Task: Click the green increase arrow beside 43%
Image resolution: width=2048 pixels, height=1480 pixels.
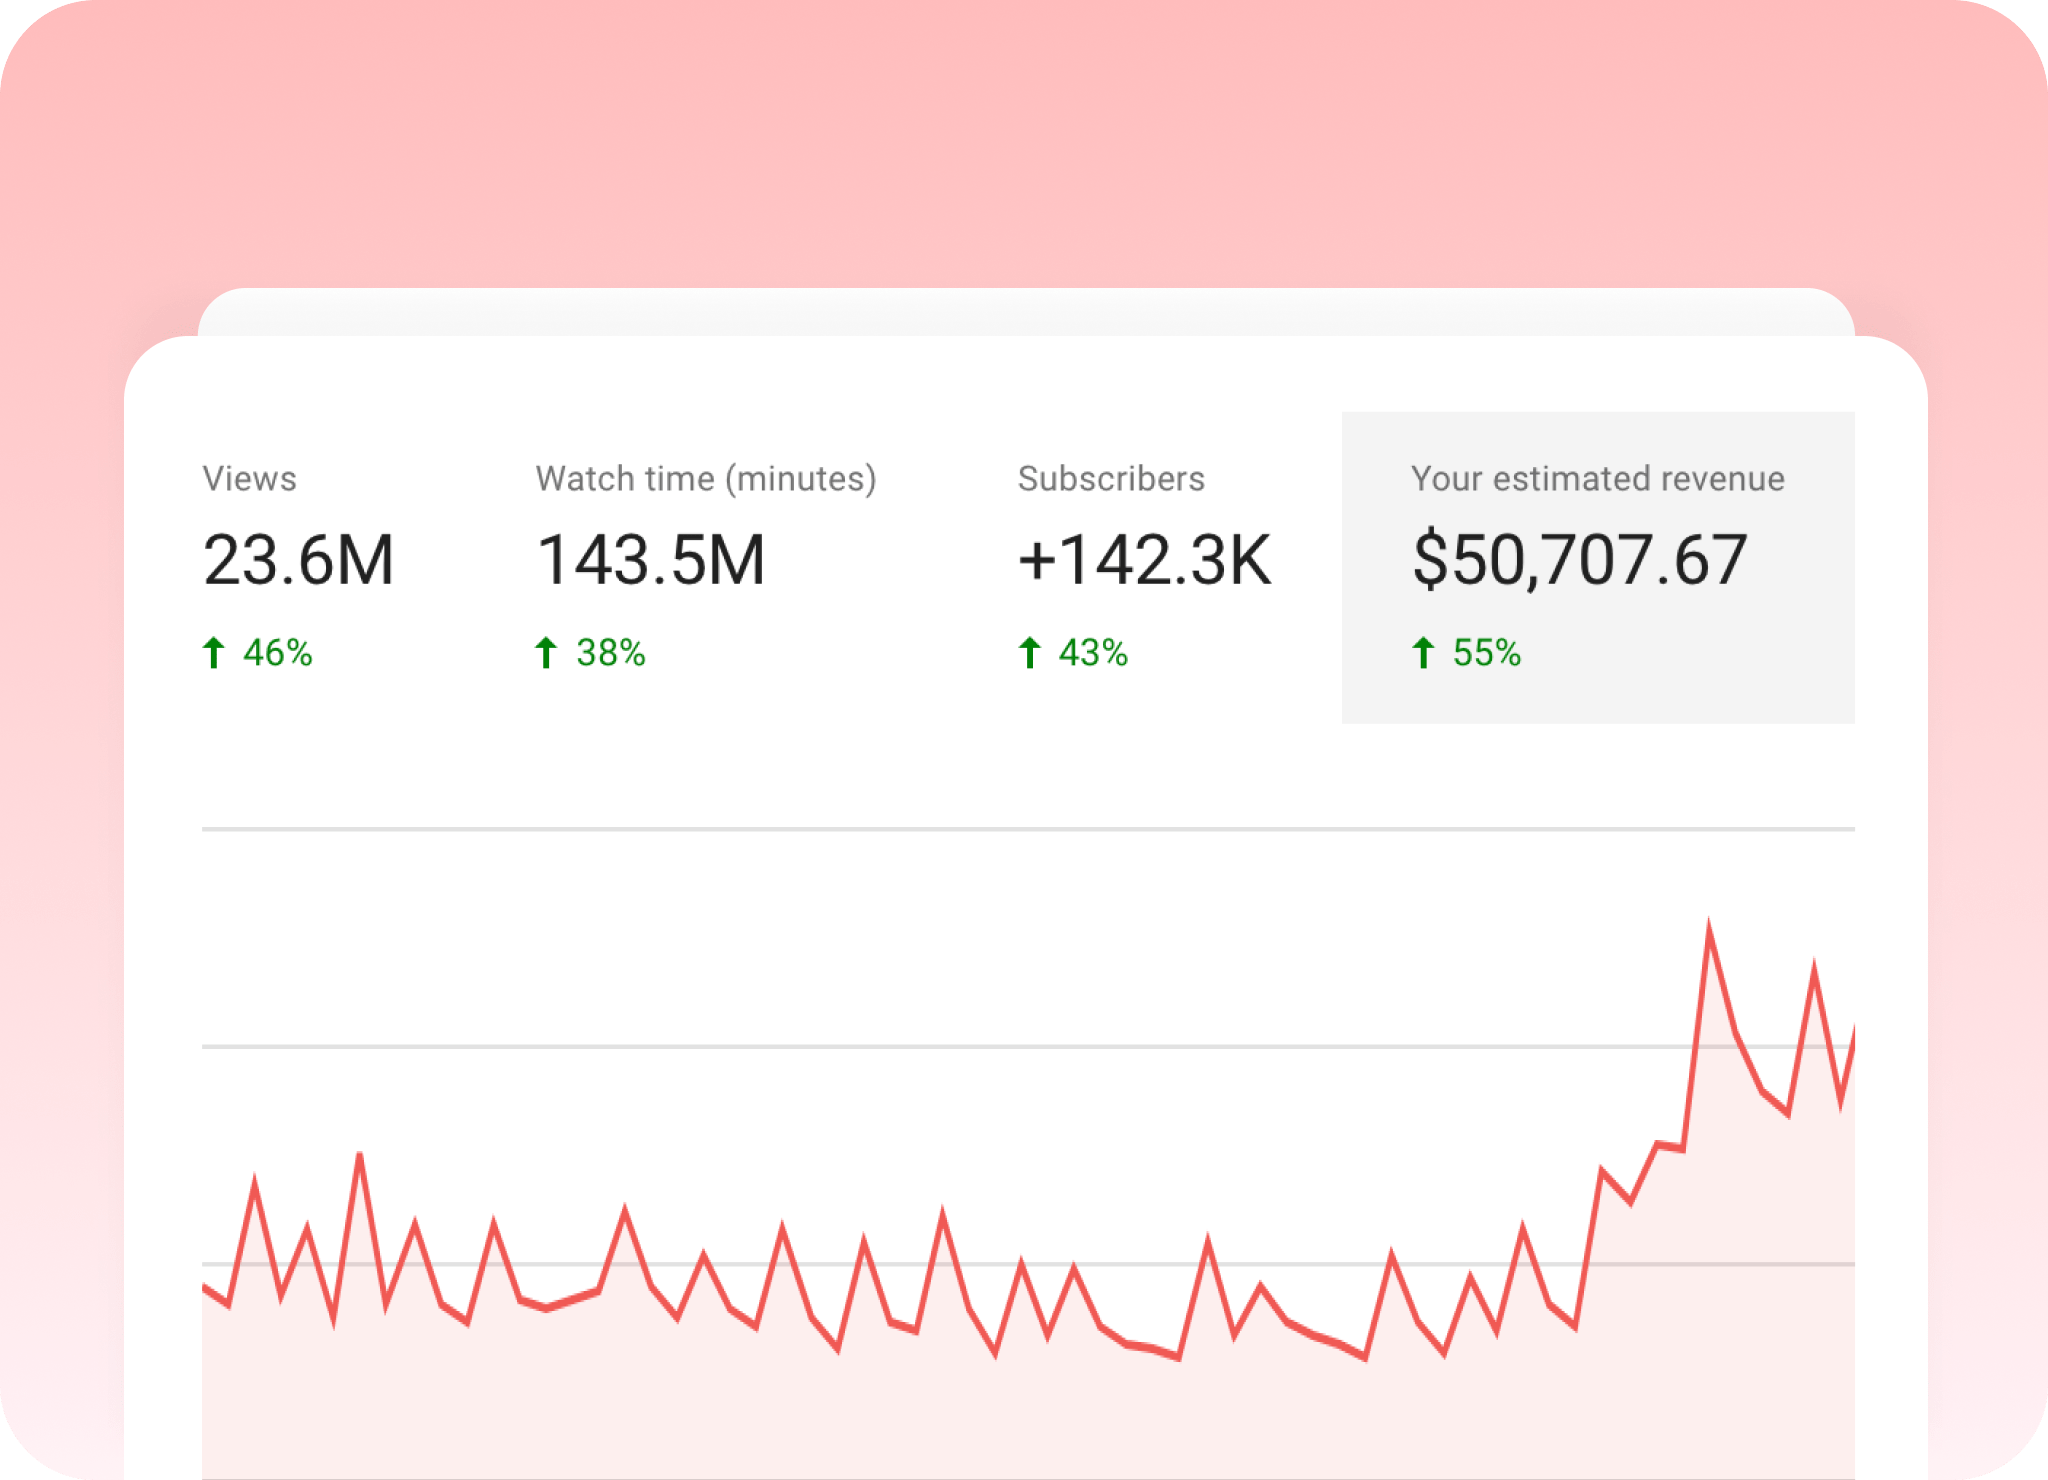Action: pos(1029,652)
